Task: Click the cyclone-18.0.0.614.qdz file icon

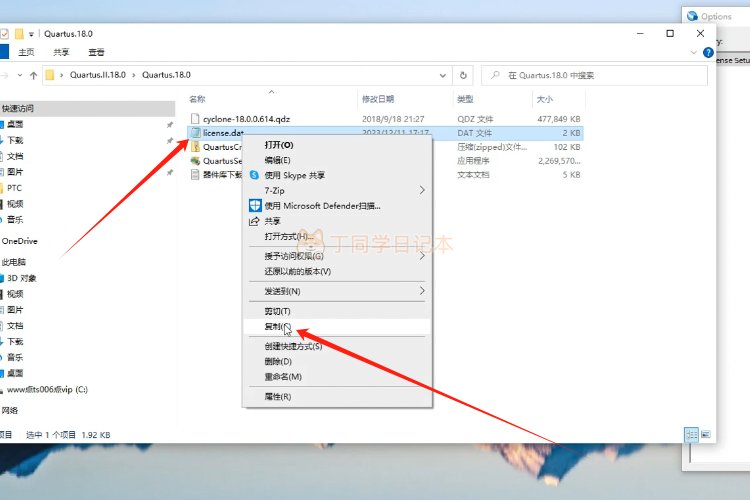Action: (x=195, y=119)
